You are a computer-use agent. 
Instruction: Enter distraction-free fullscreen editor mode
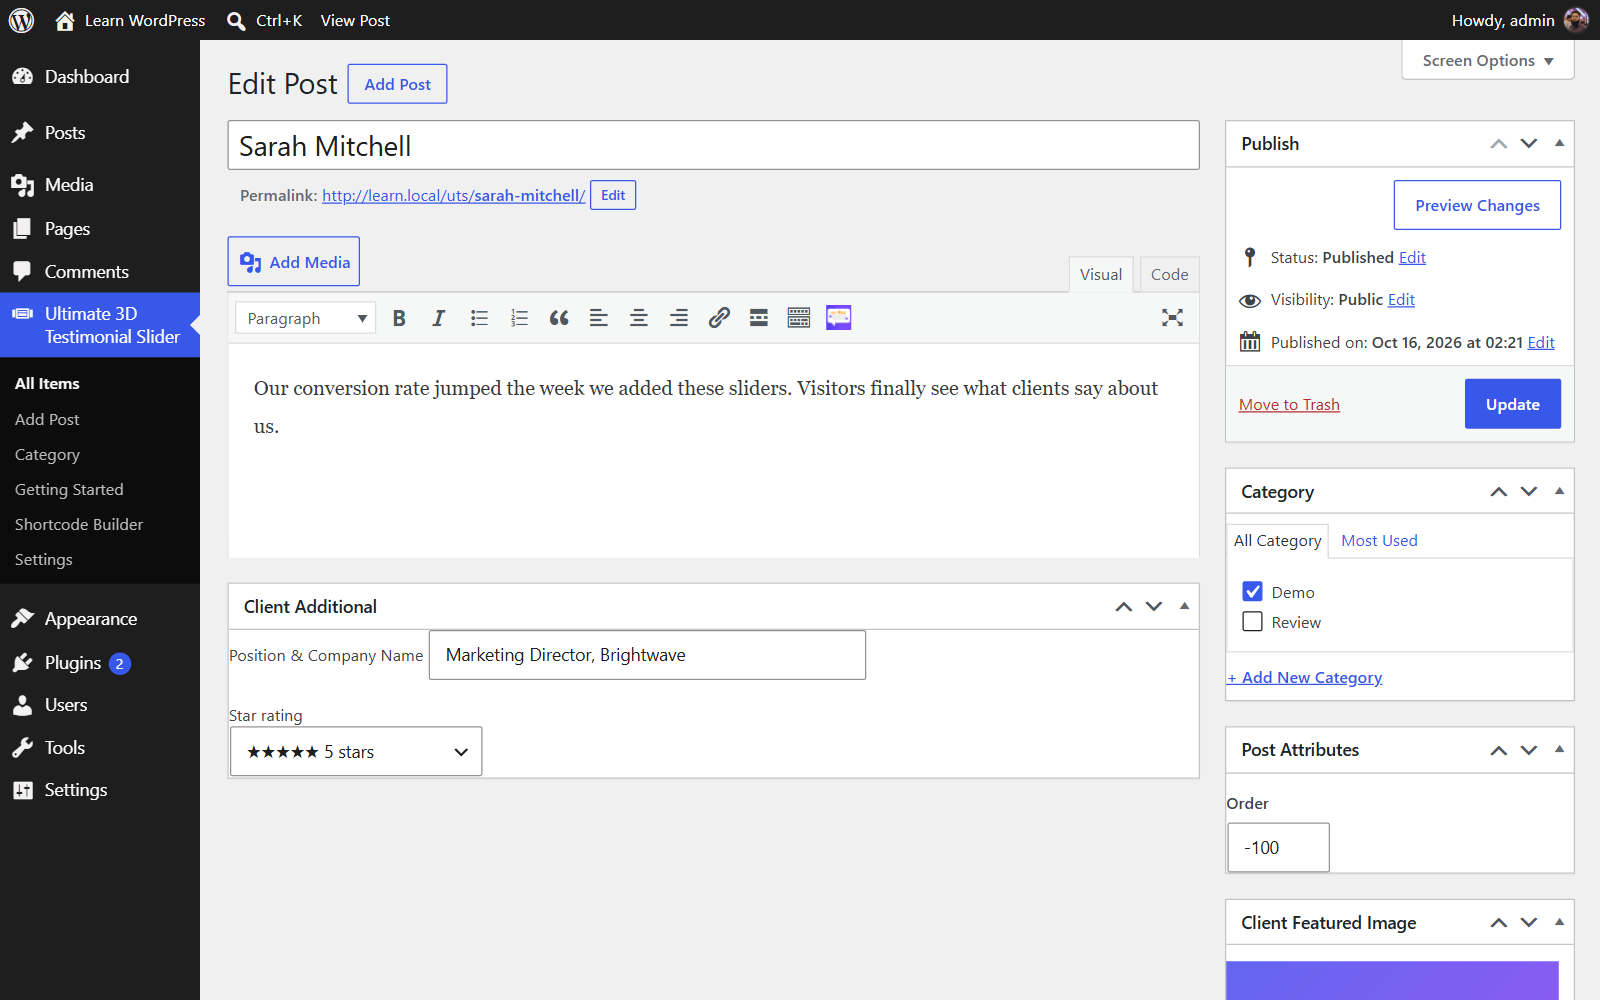tap(1172, 318)
